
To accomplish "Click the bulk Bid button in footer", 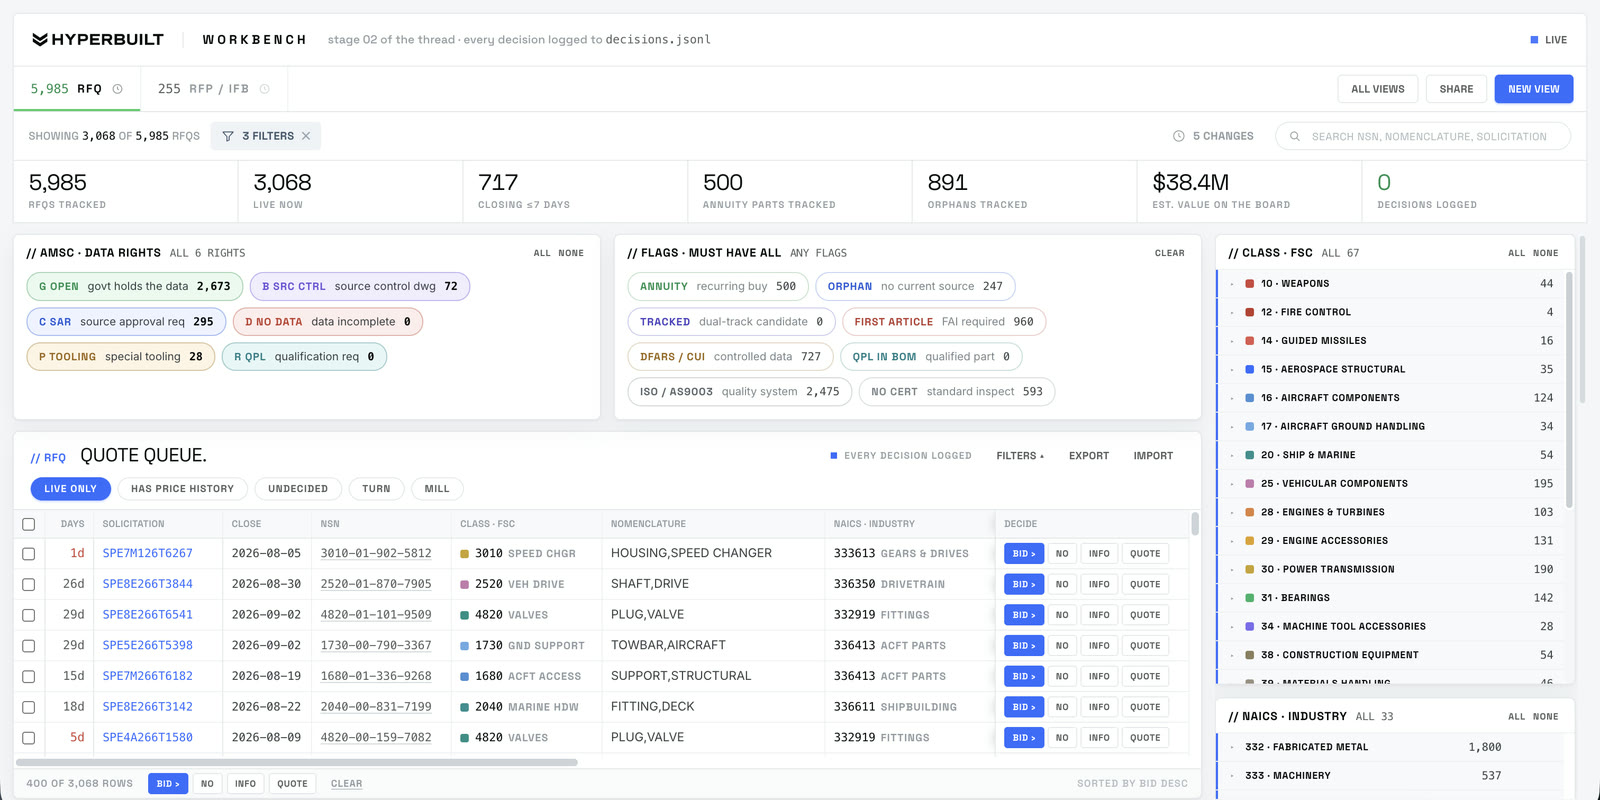I will point(168,784).
